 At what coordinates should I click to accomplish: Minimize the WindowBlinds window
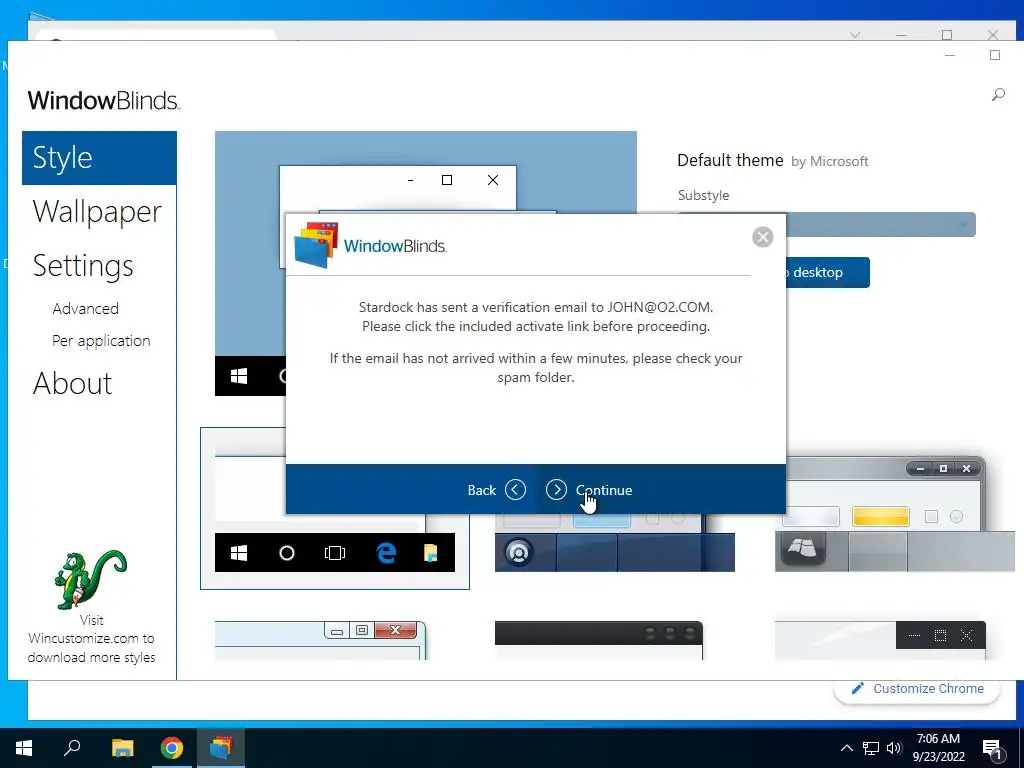(x=950, y=56)
